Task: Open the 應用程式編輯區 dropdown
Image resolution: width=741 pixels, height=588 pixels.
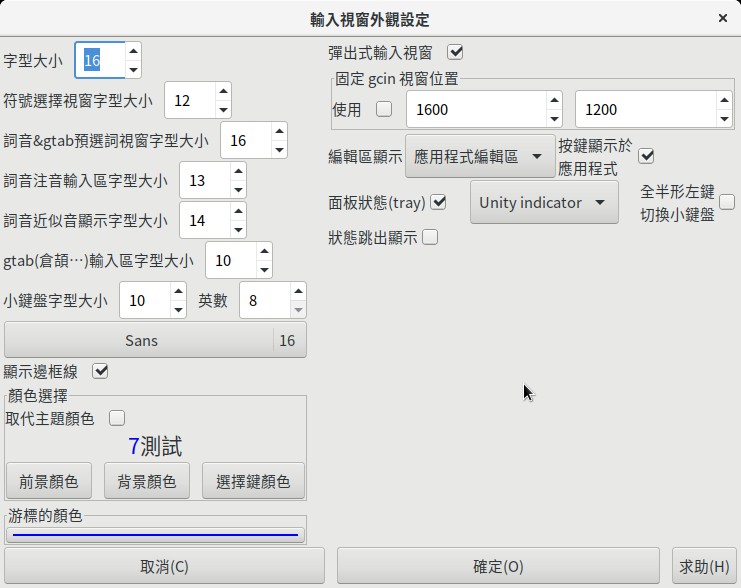Action: (480, 157)
